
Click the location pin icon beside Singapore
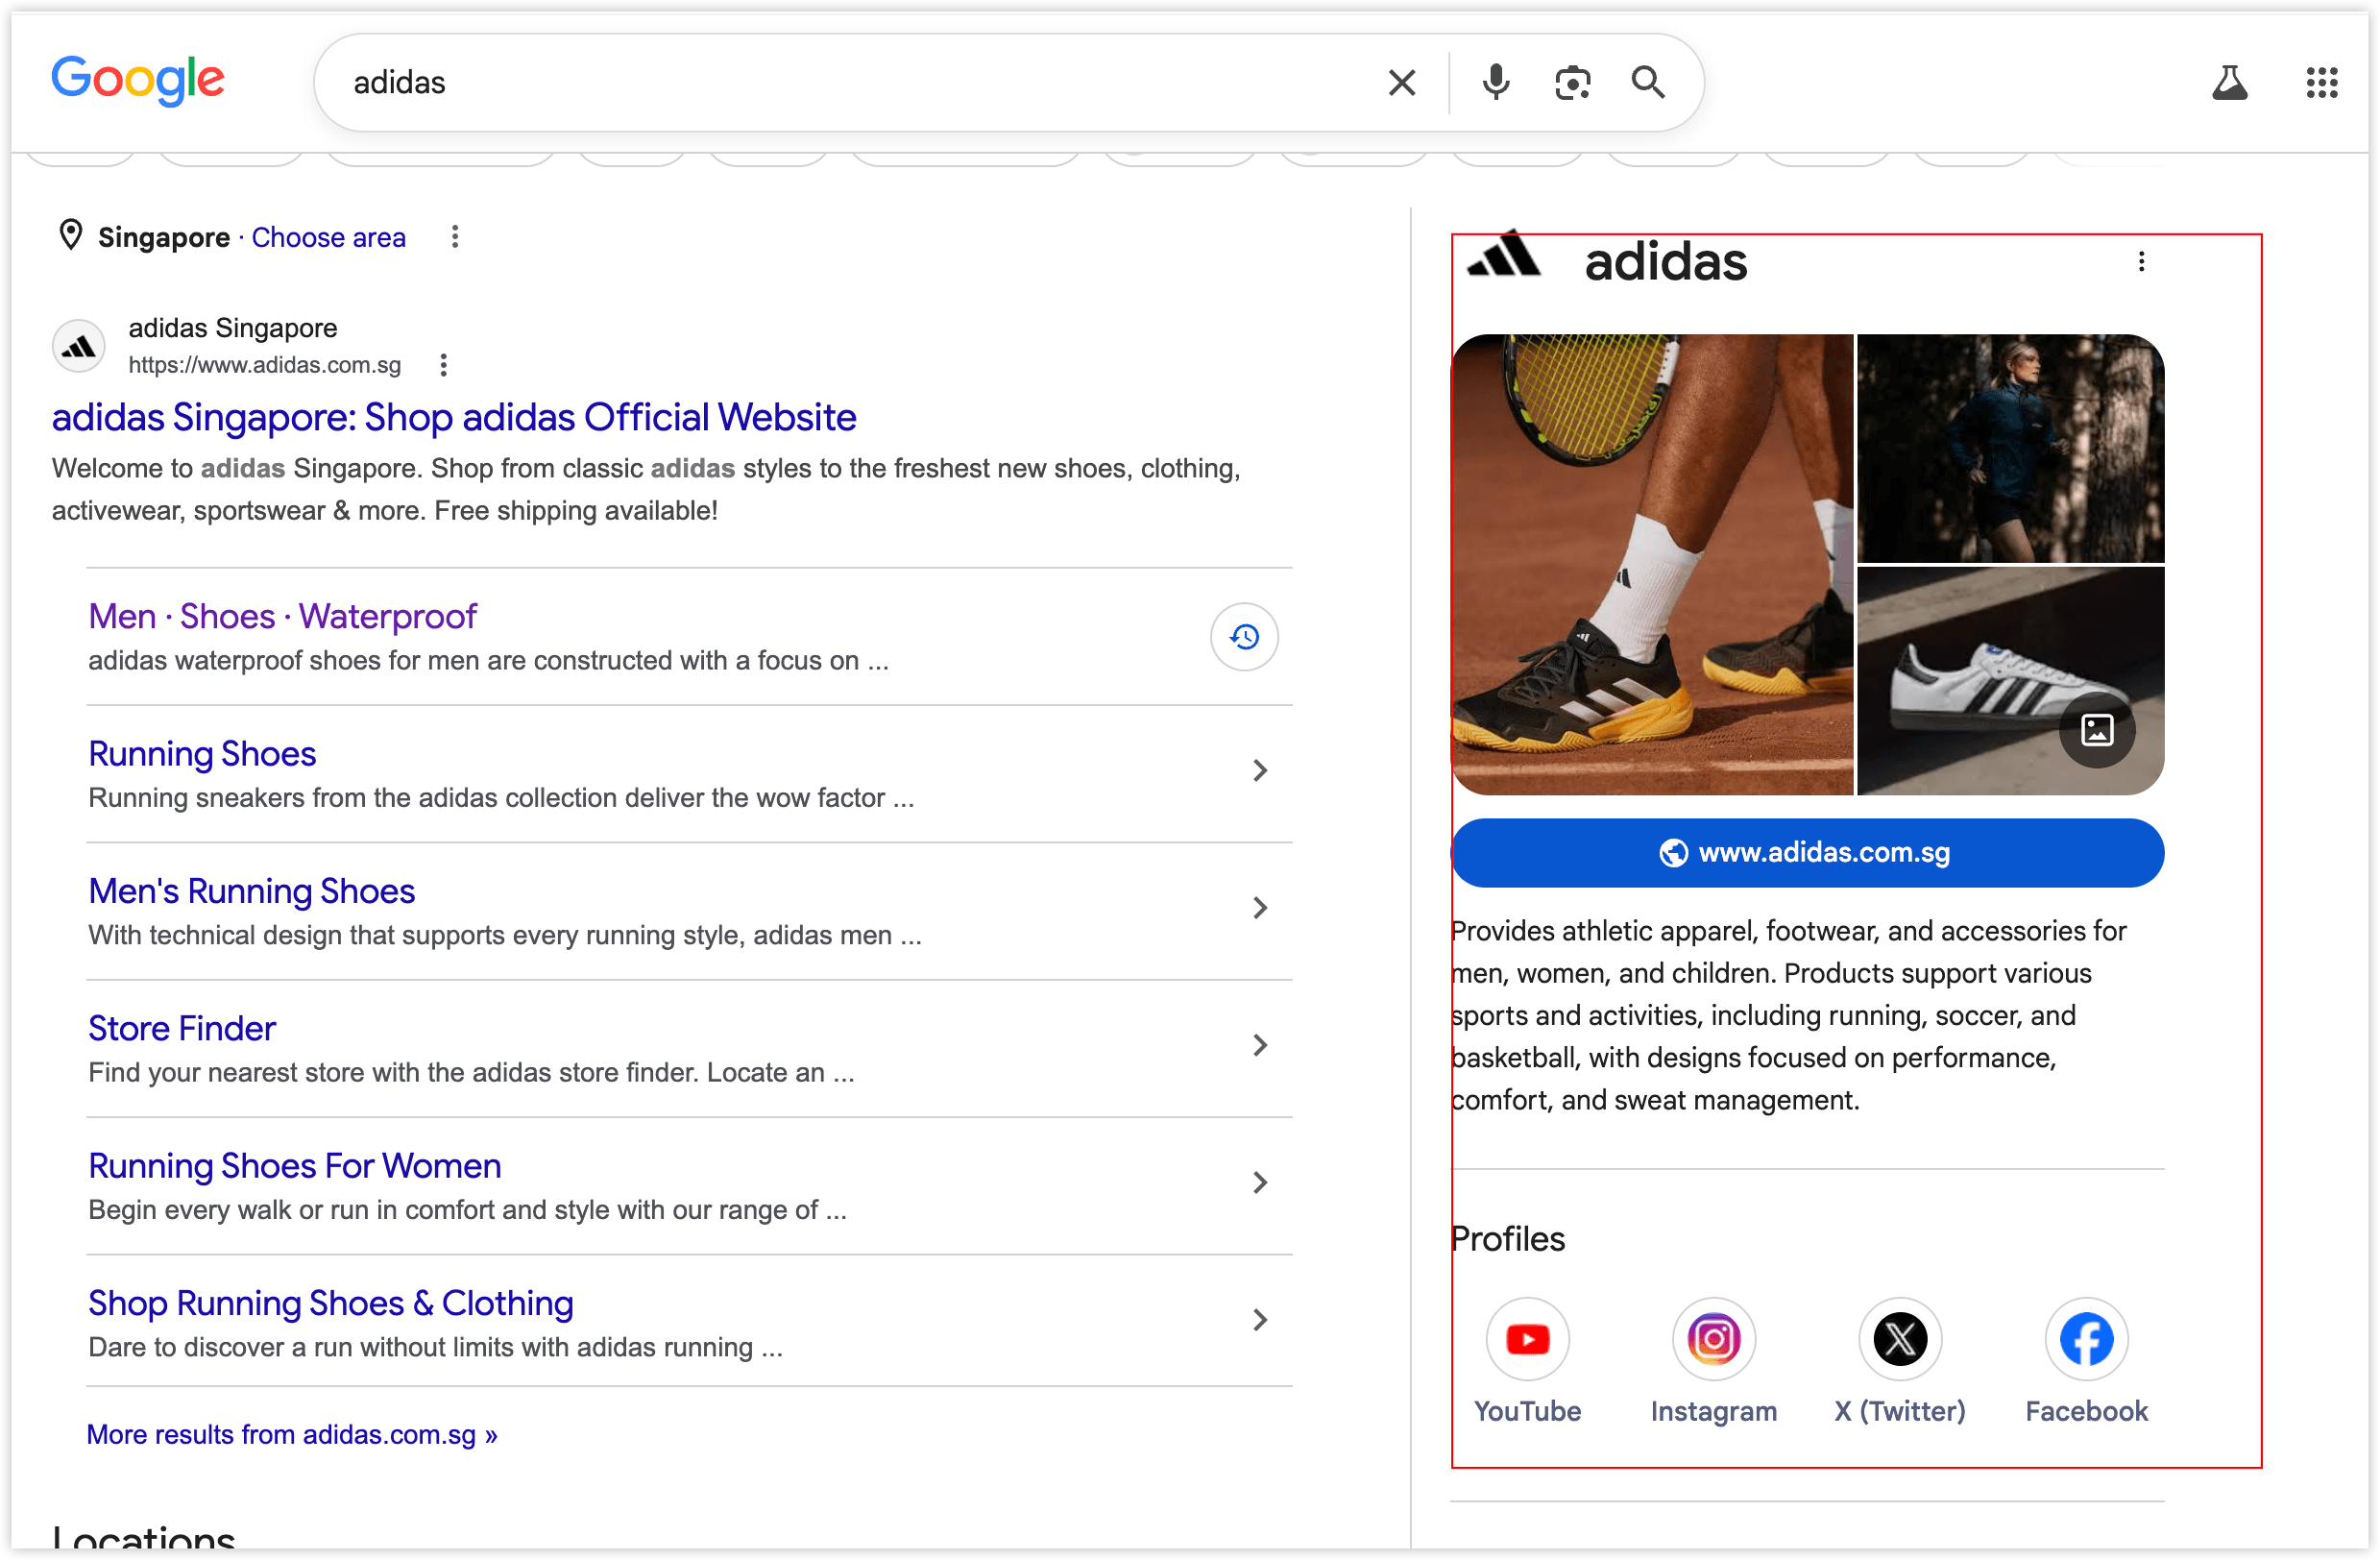point(70,235)
